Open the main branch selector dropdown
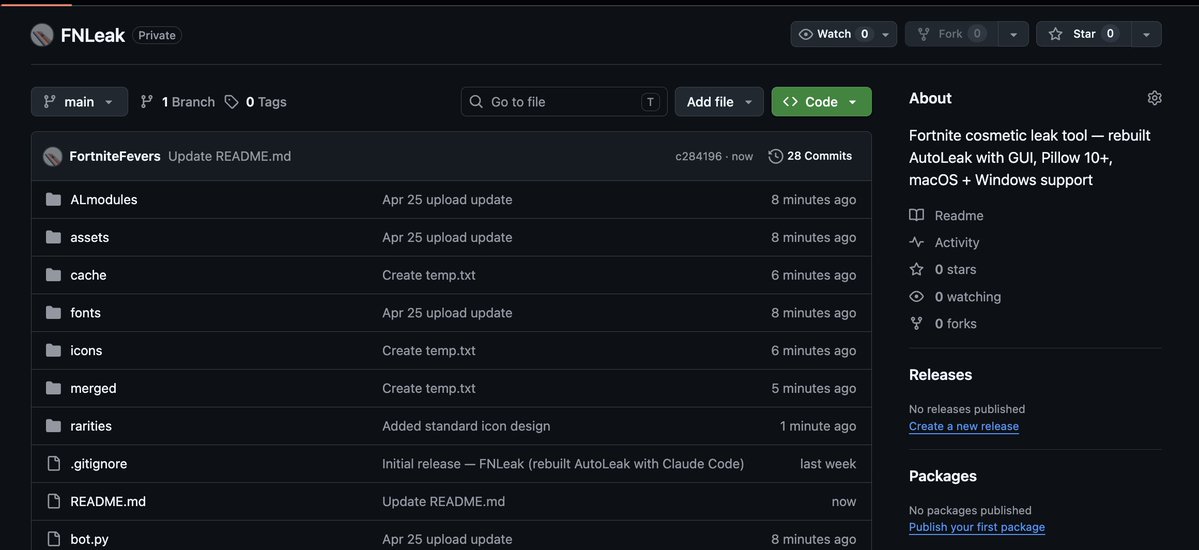1199x550 pixels. (80, 102)
